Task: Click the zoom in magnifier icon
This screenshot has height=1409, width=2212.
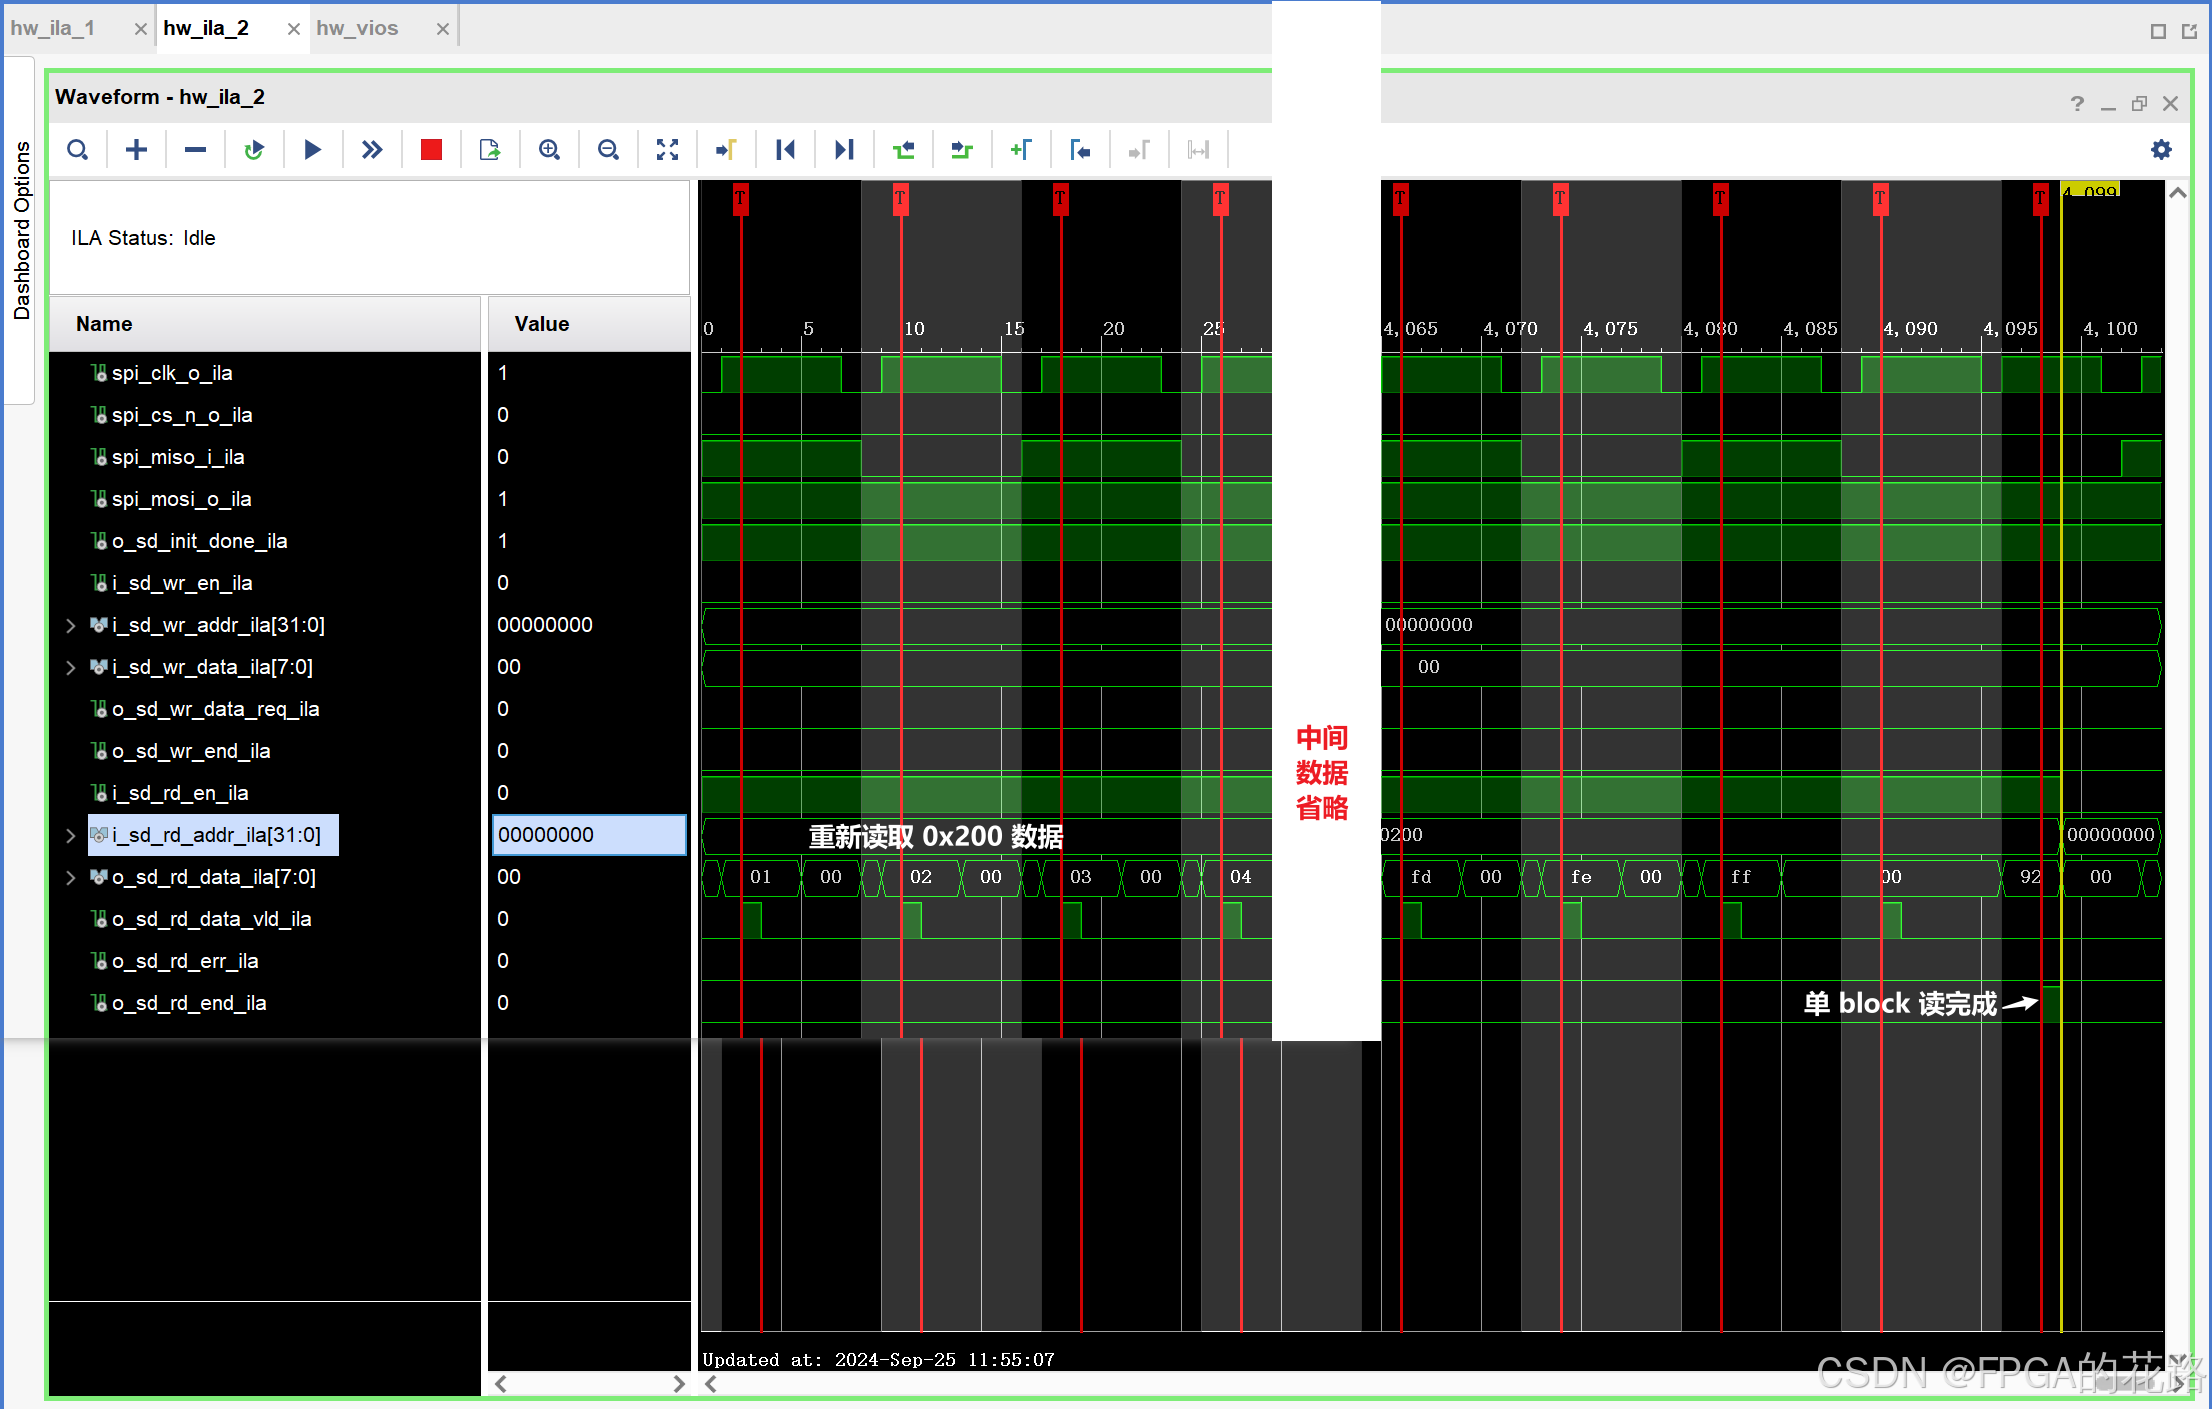Action: pyautogui.click(x=549, y=150)
